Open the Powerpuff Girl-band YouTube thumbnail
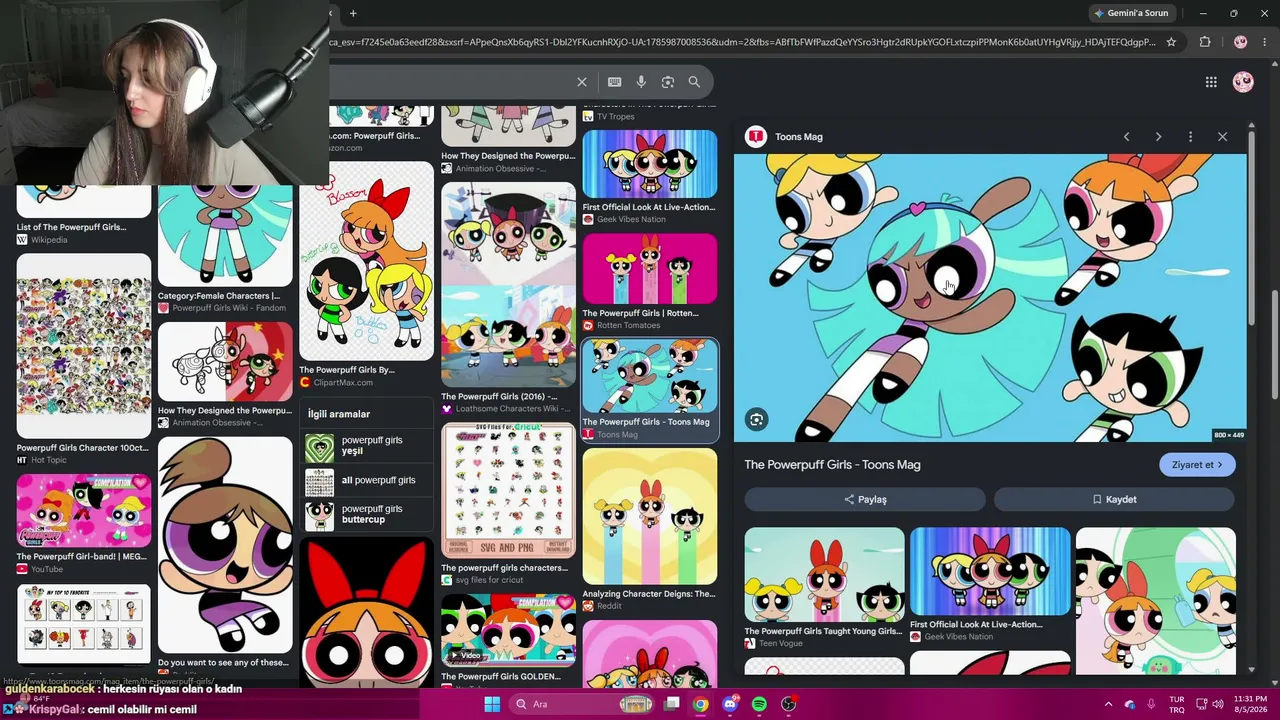The image size is (1280, 720). [x=84, y=510]
